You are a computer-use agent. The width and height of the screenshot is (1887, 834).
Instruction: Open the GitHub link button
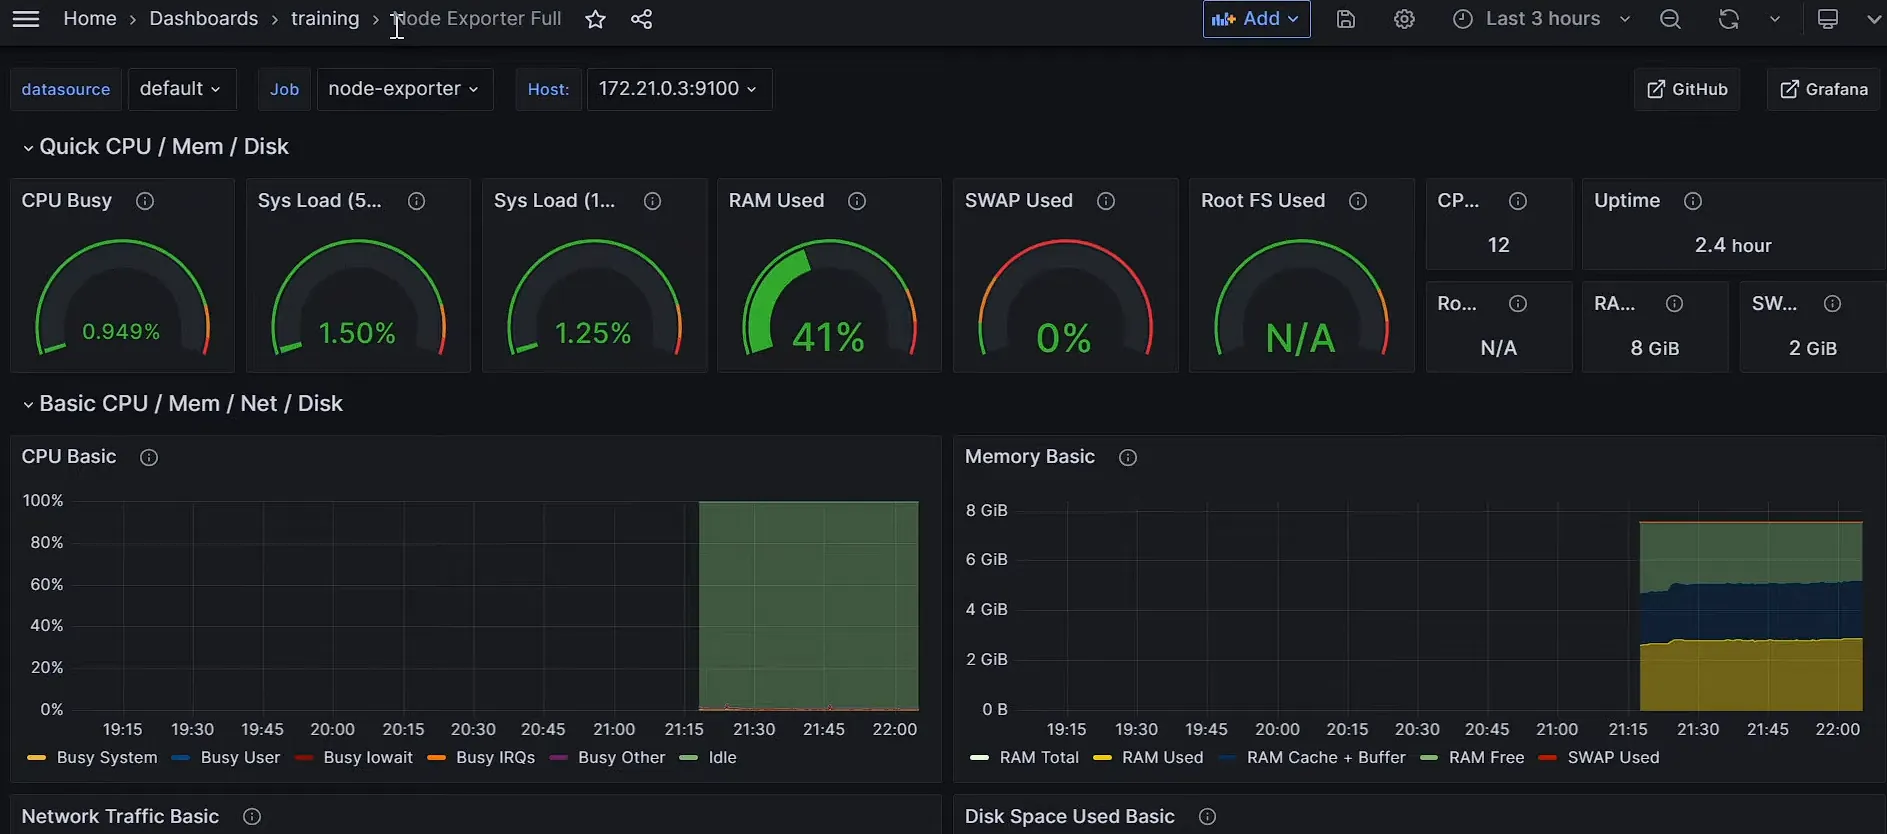pos(1687,89)
